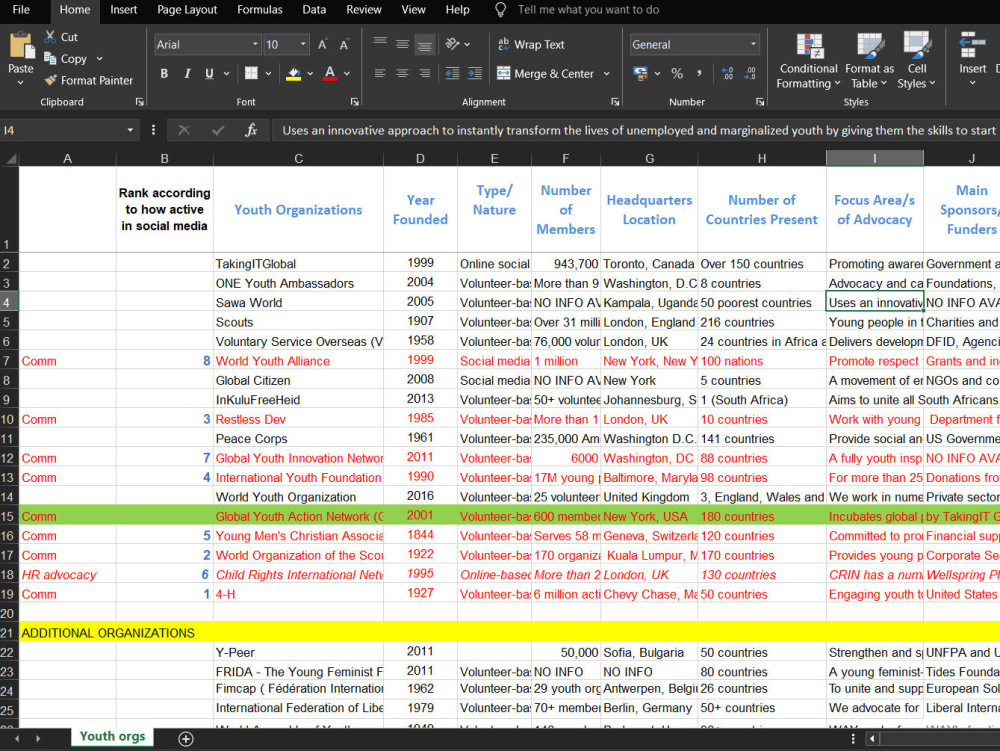Apply middle align to cells
This screenshot has height=751, width=1000.
(402, 43)
